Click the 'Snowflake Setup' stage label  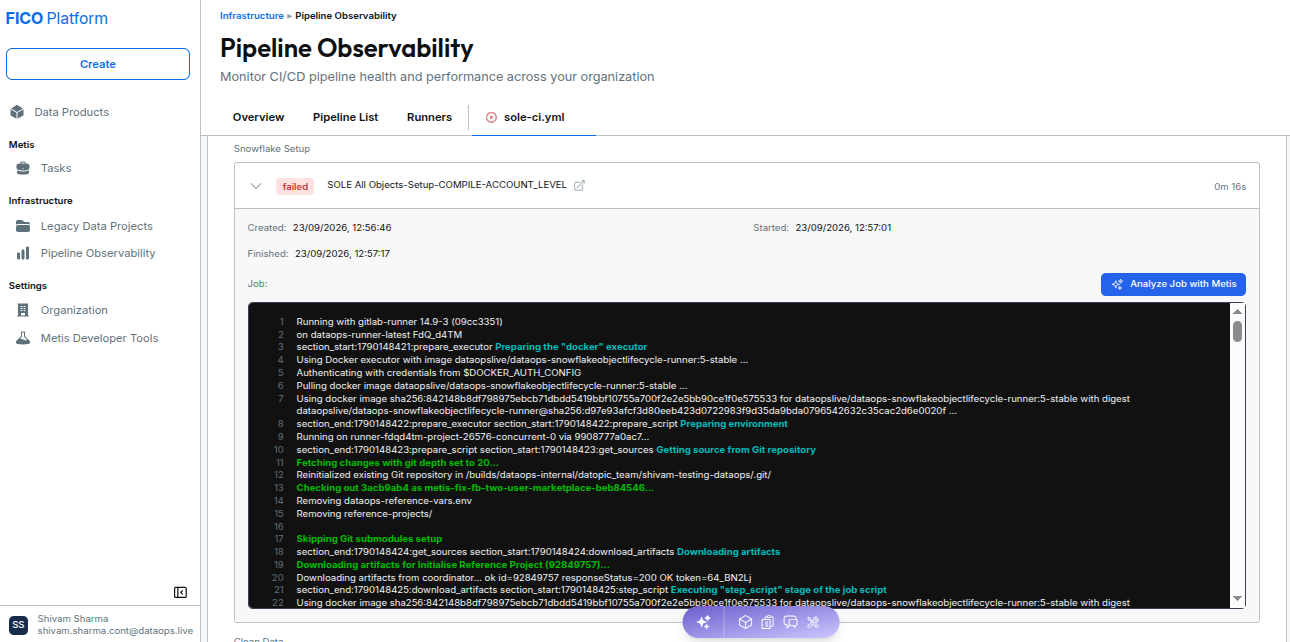point(272,149)
